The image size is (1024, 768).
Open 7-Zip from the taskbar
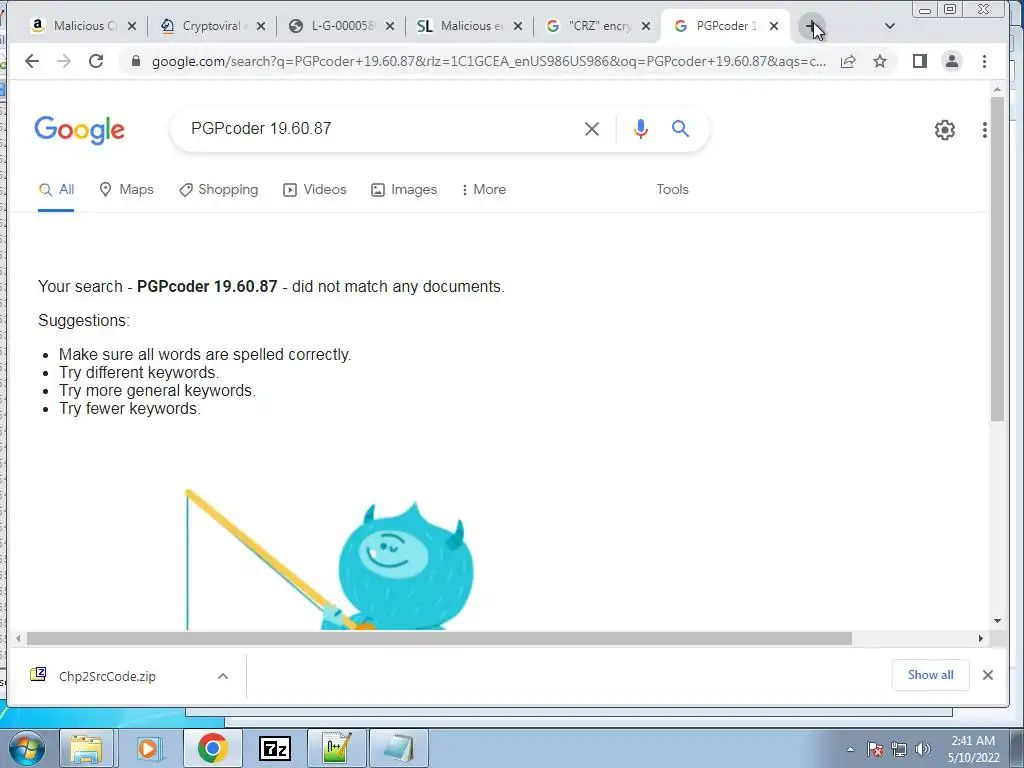pyautogui.click(x=274, y=748)
